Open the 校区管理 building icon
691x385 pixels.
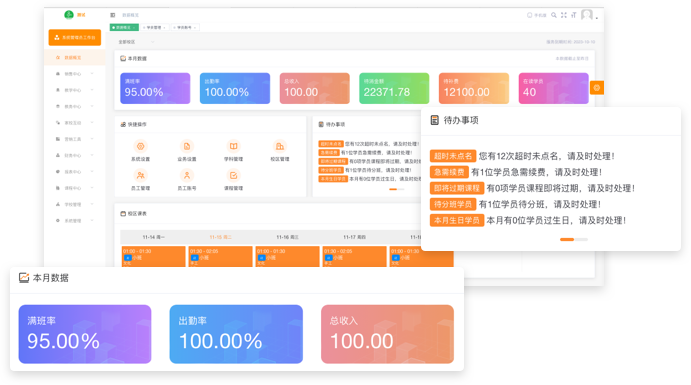click(280, 146)
